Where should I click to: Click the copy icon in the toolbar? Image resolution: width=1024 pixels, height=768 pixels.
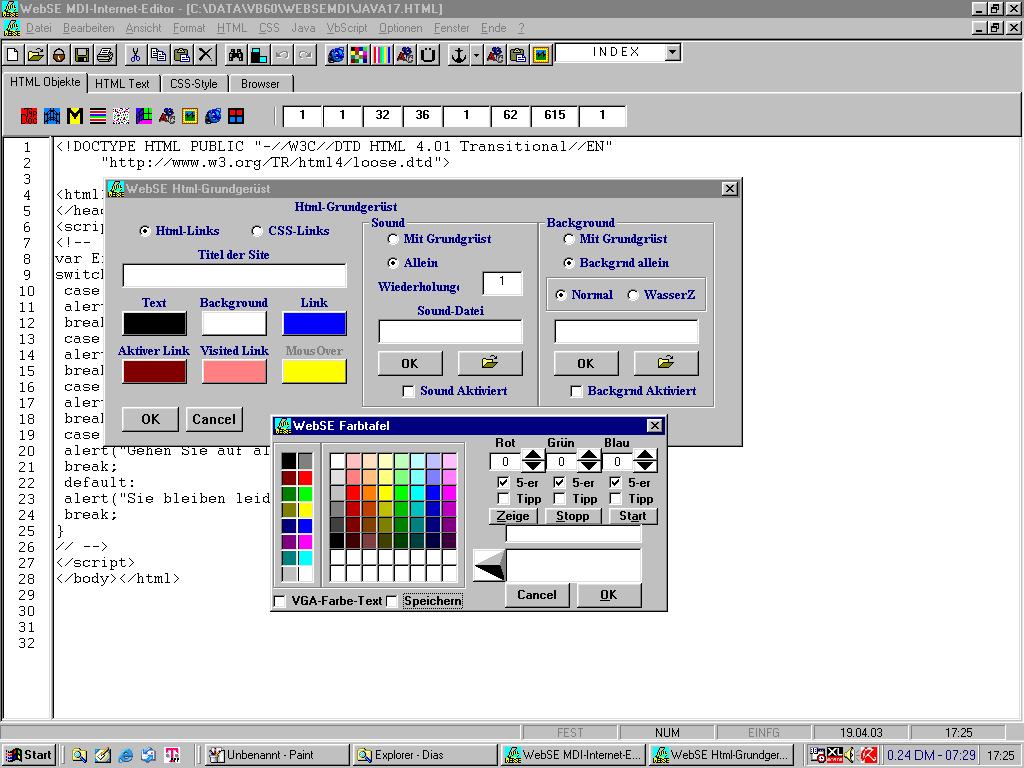click(x=158, y=55)
